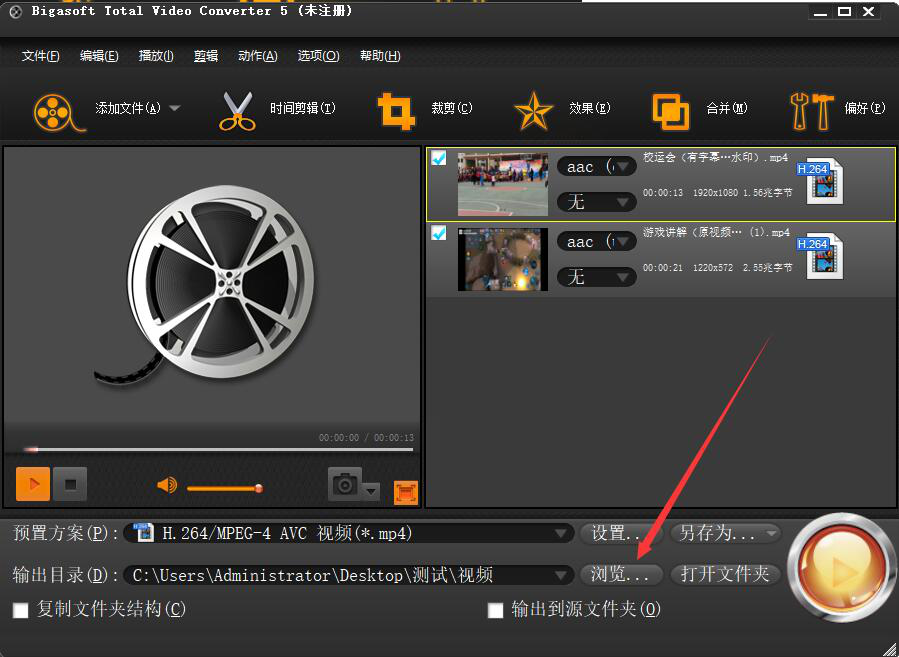Viewport: 899px width, 657px height.
Task: Open aac audio track dropdown for 校运会
Action: click(x=596, y=167)
